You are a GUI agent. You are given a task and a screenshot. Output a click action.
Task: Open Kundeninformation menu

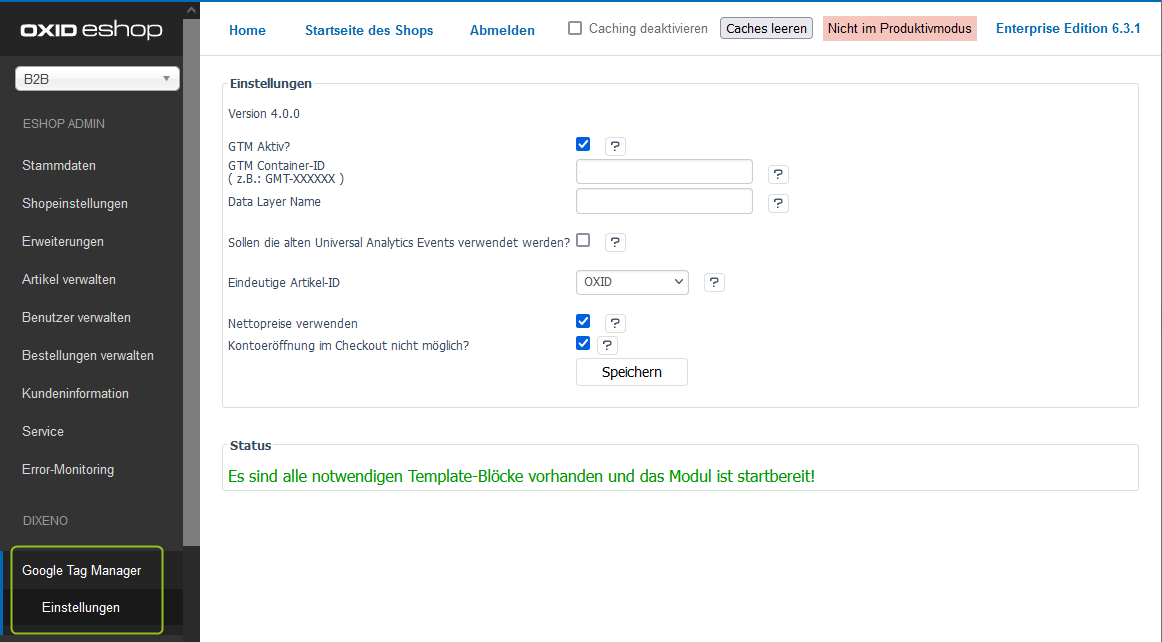pos(75,393)
